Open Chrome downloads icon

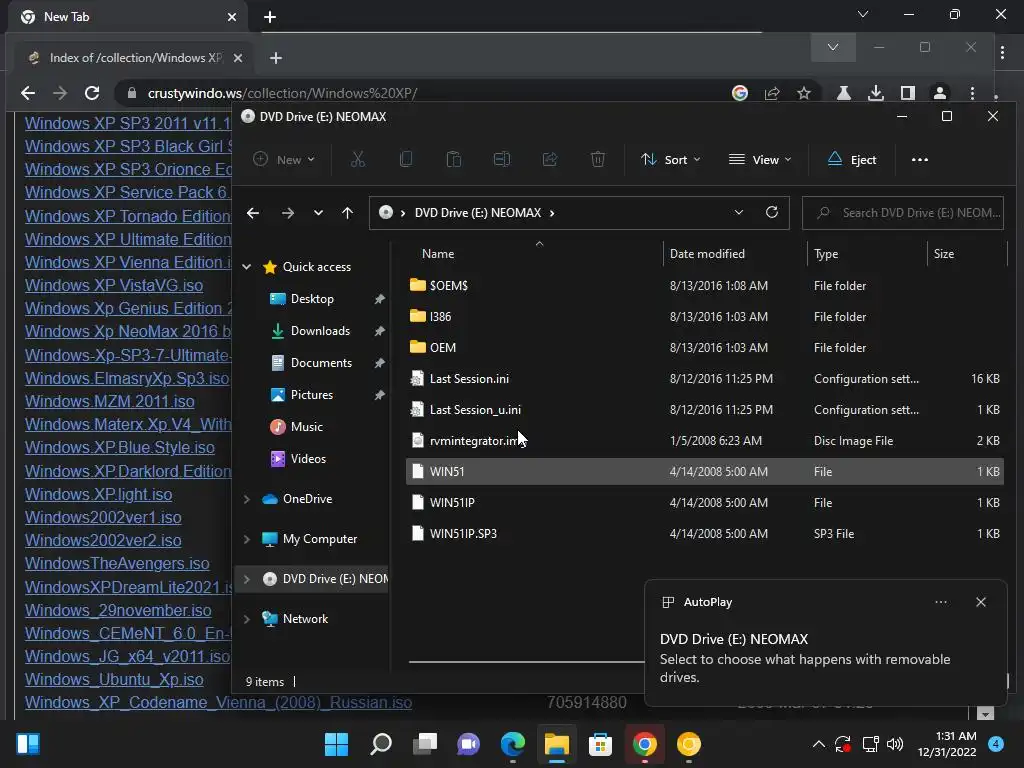(x=876, y=93)
